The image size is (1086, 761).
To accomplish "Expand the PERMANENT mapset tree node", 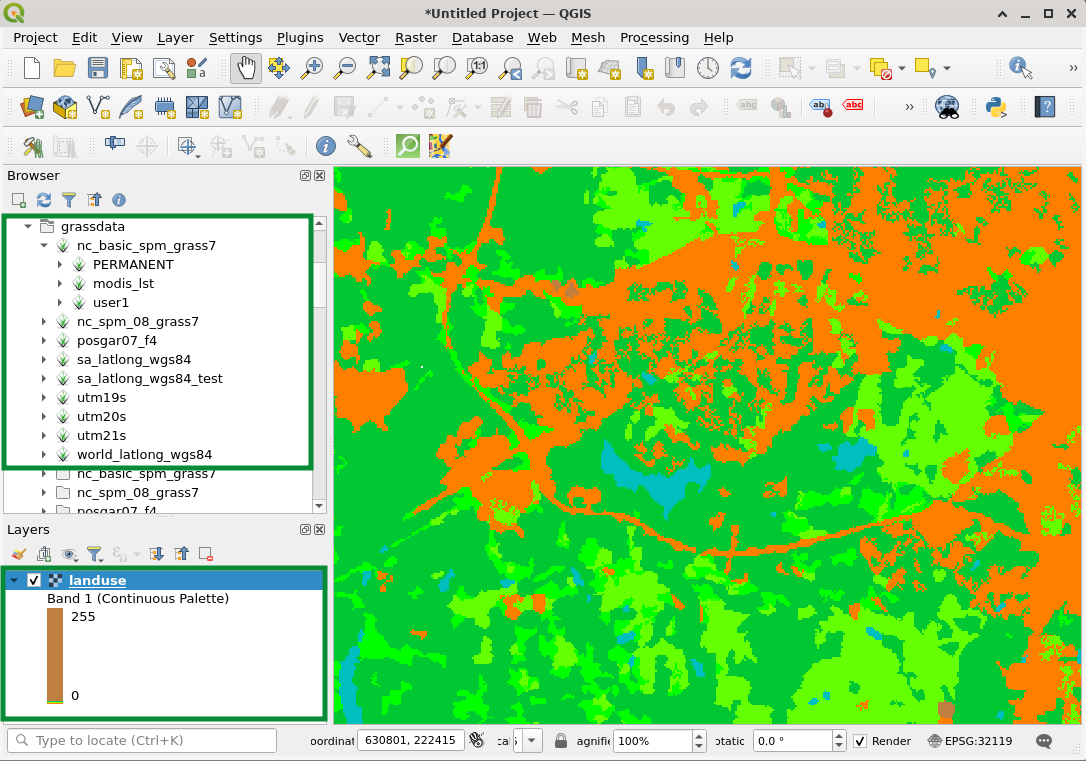I will [60, 265].
